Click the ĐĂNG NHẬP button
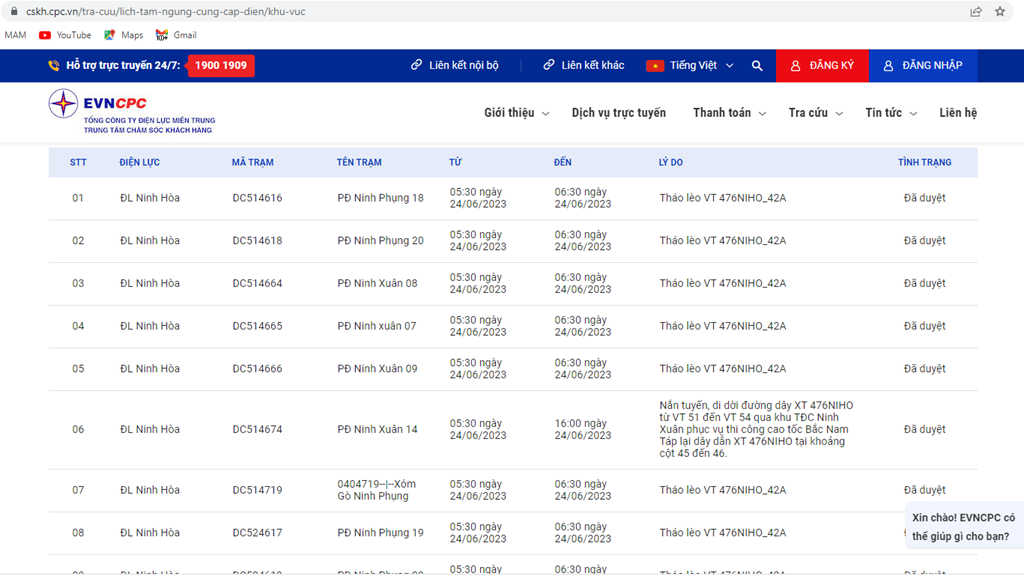The width and height of the screenshot is (1024, 576). point(923,66)
